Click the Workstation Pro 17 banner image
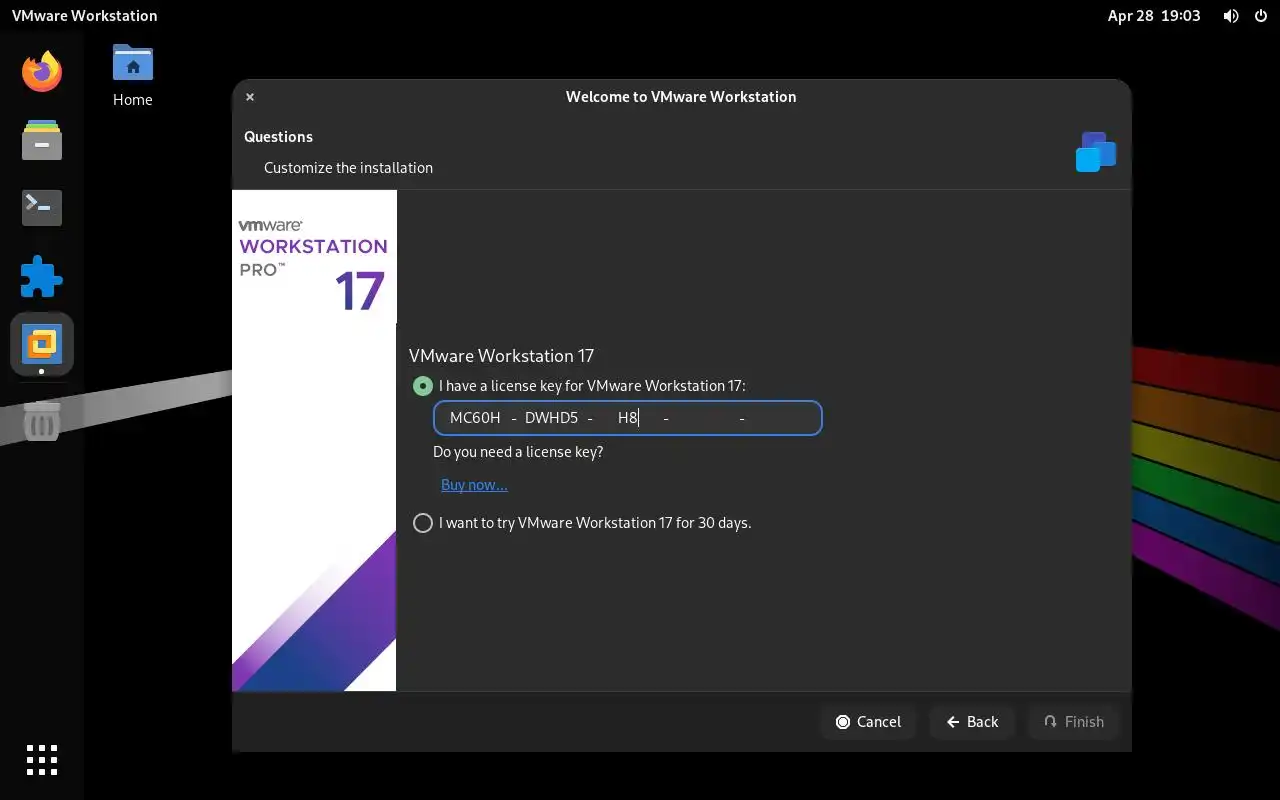1280x800 pixels. click(x=314, y=440)
